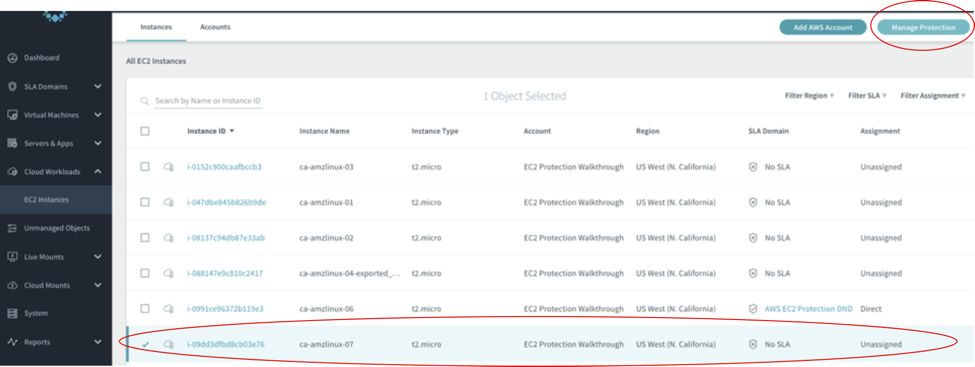975x367 pixels.
Task: Click the Rubrik logo at top left
Action: 56,17
